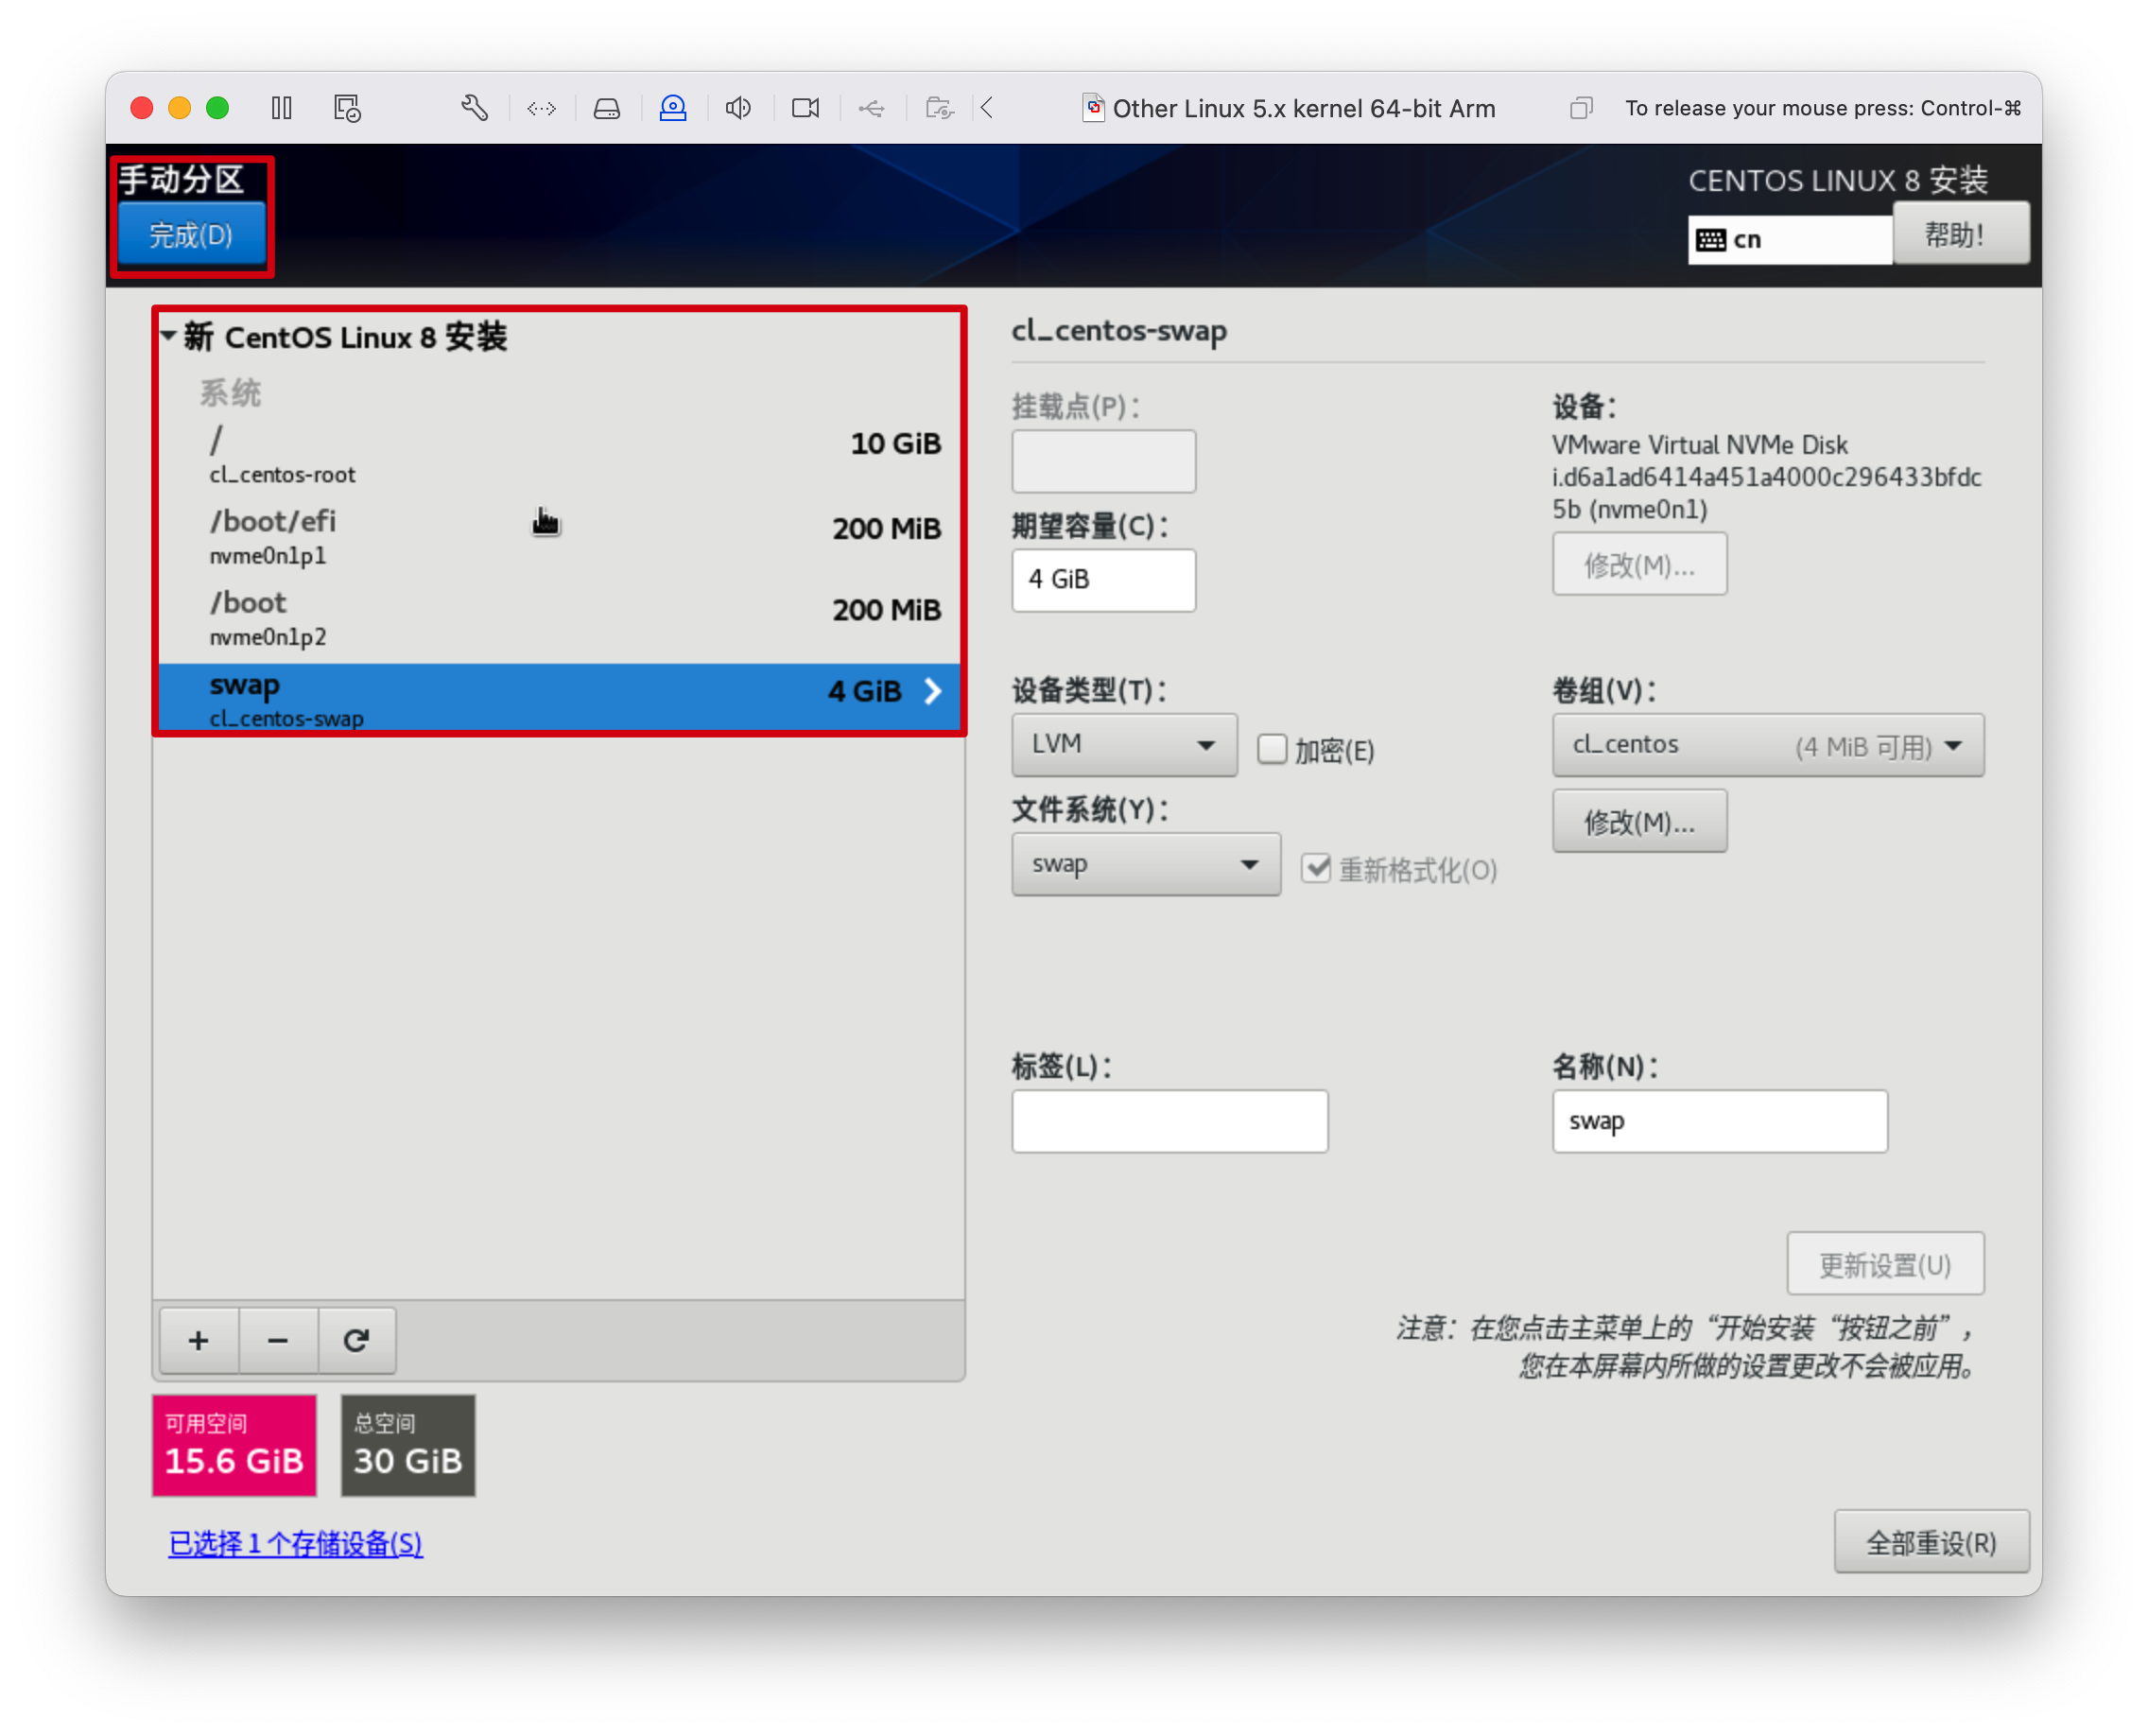Click the shared folders toolbar icon
The image size is (2148, 1736).
click(x=940, y=108)
